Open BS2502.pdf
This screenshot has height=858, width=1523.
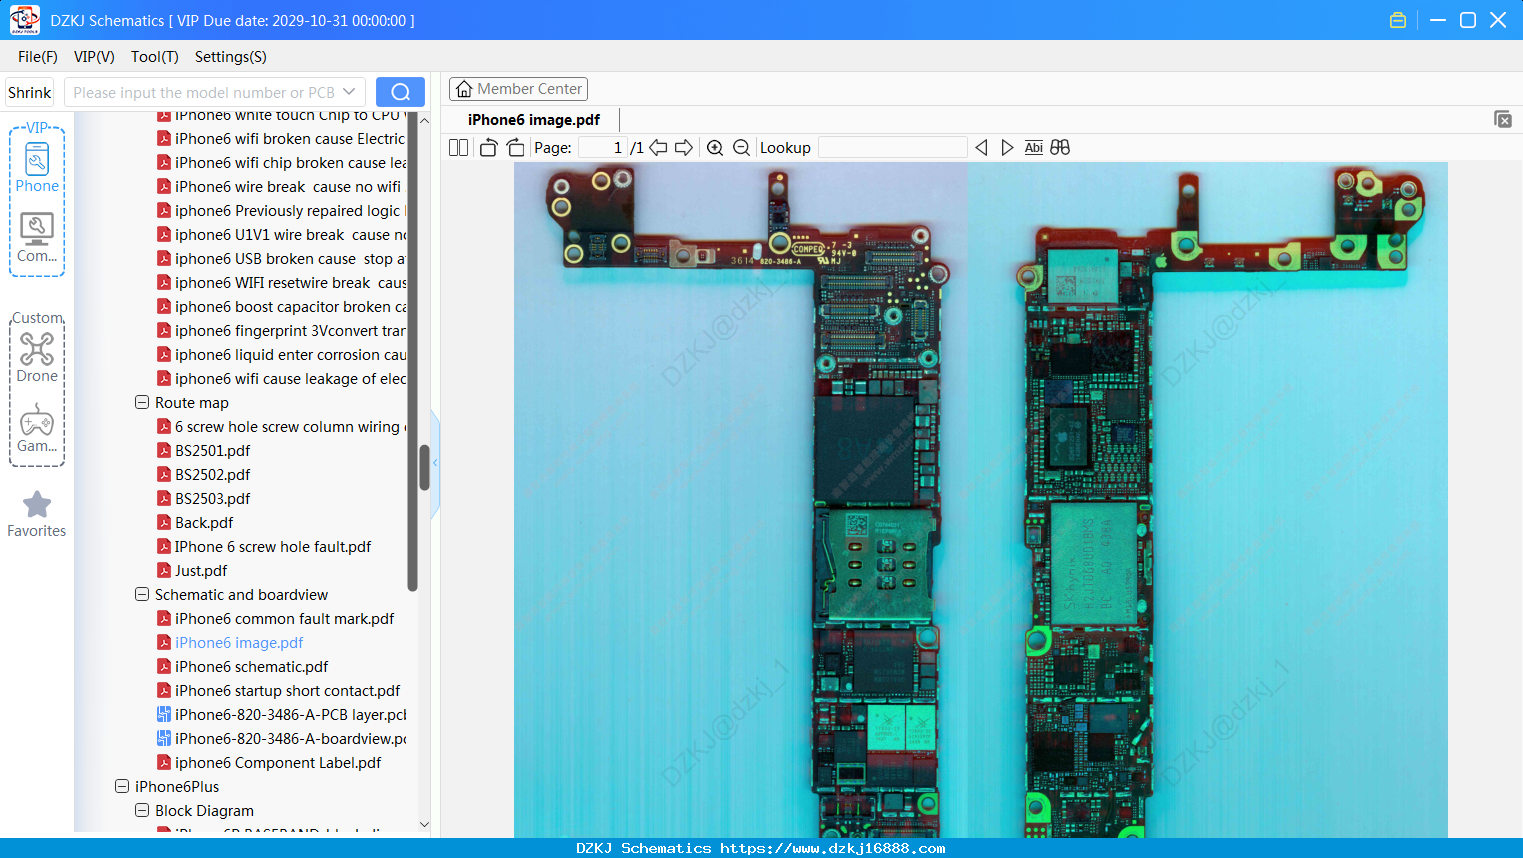point(203,475)
